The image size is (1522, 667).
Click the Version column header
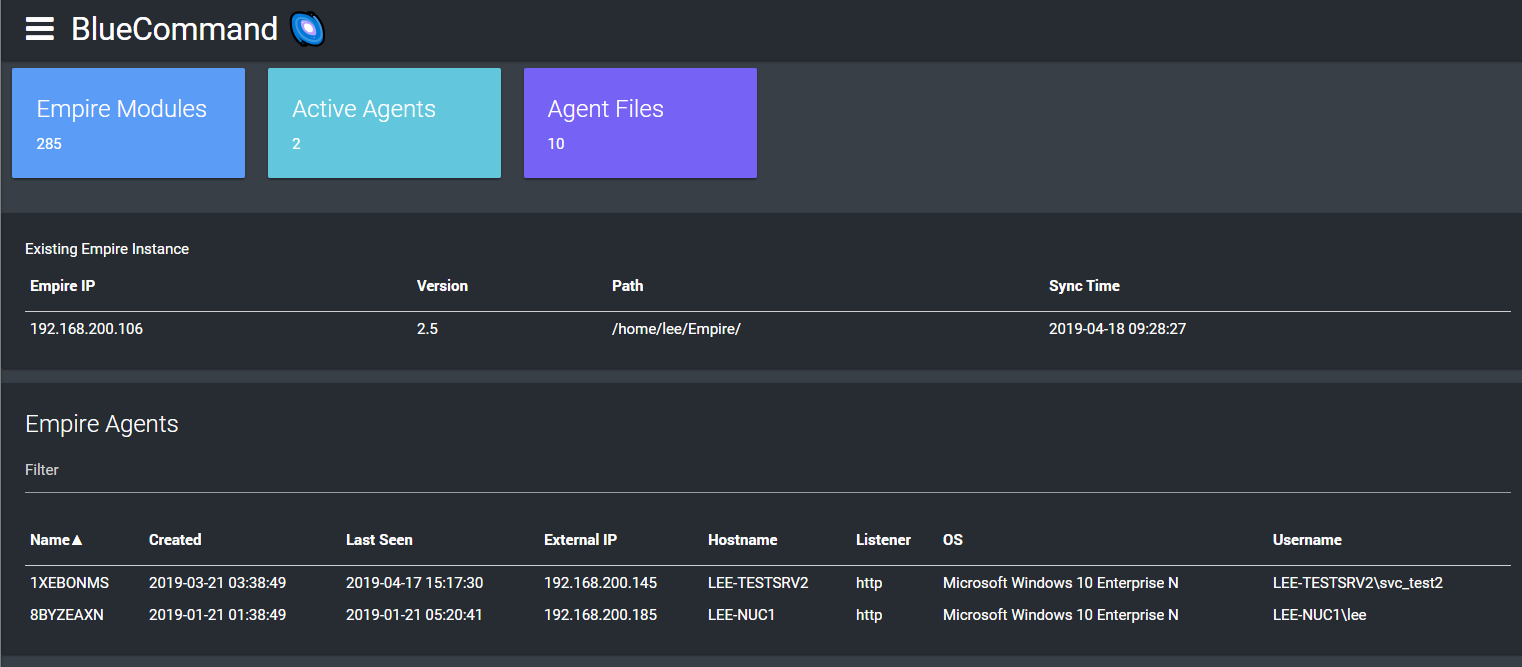click(x=442, y=286)
